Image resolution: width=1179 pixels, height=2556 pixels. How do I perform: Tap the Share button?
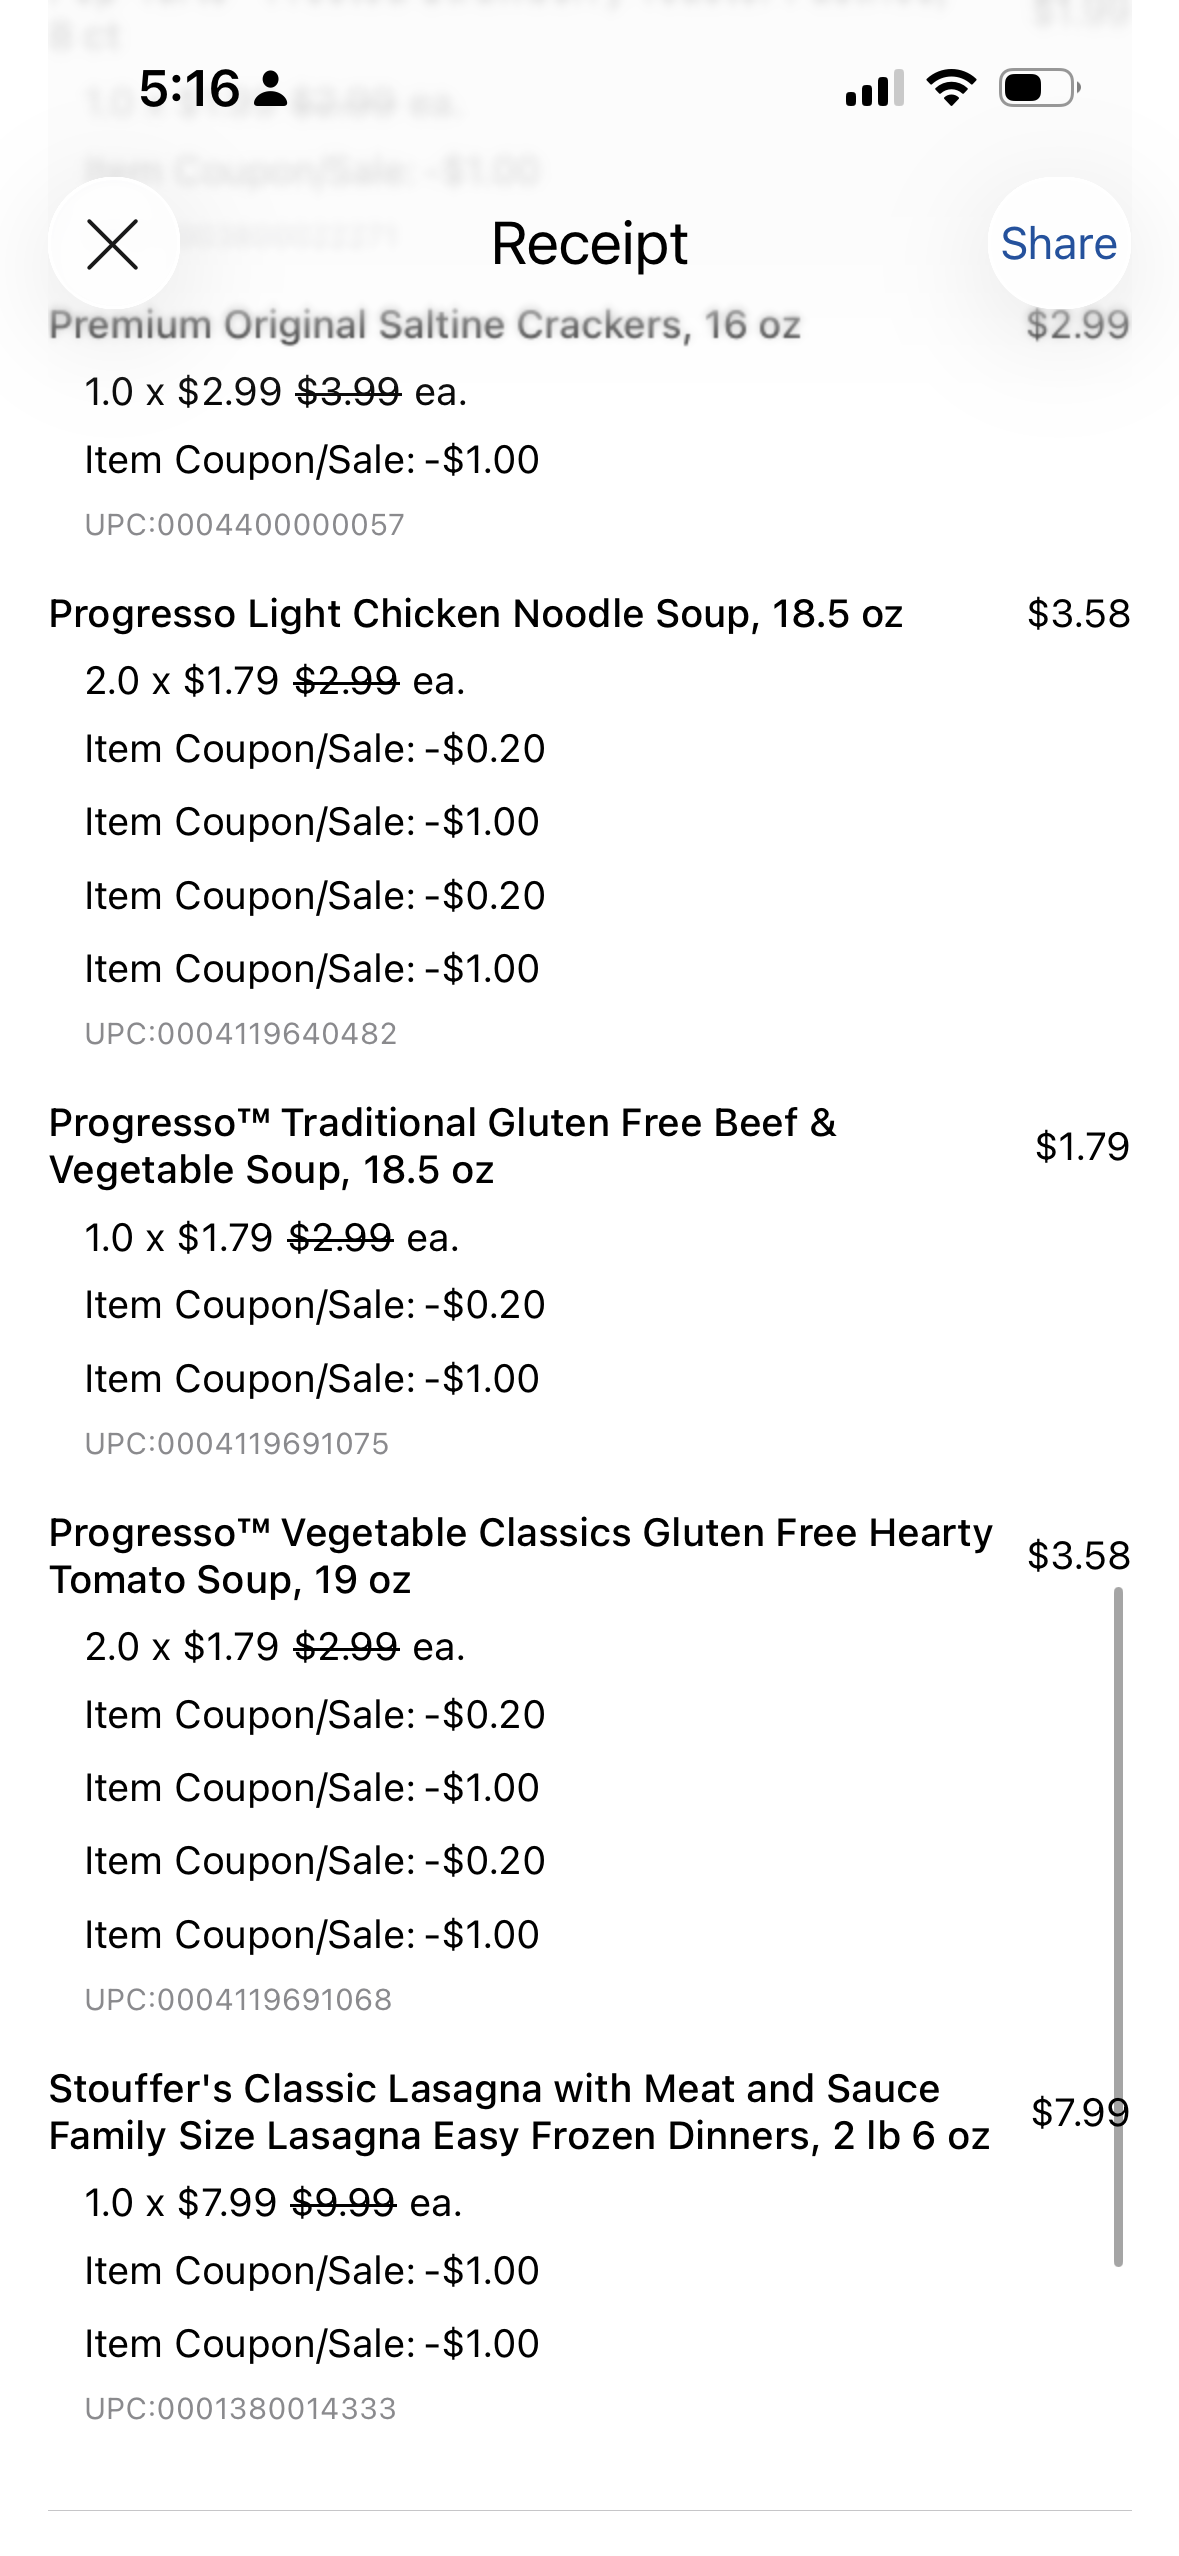click(1058, 244)
